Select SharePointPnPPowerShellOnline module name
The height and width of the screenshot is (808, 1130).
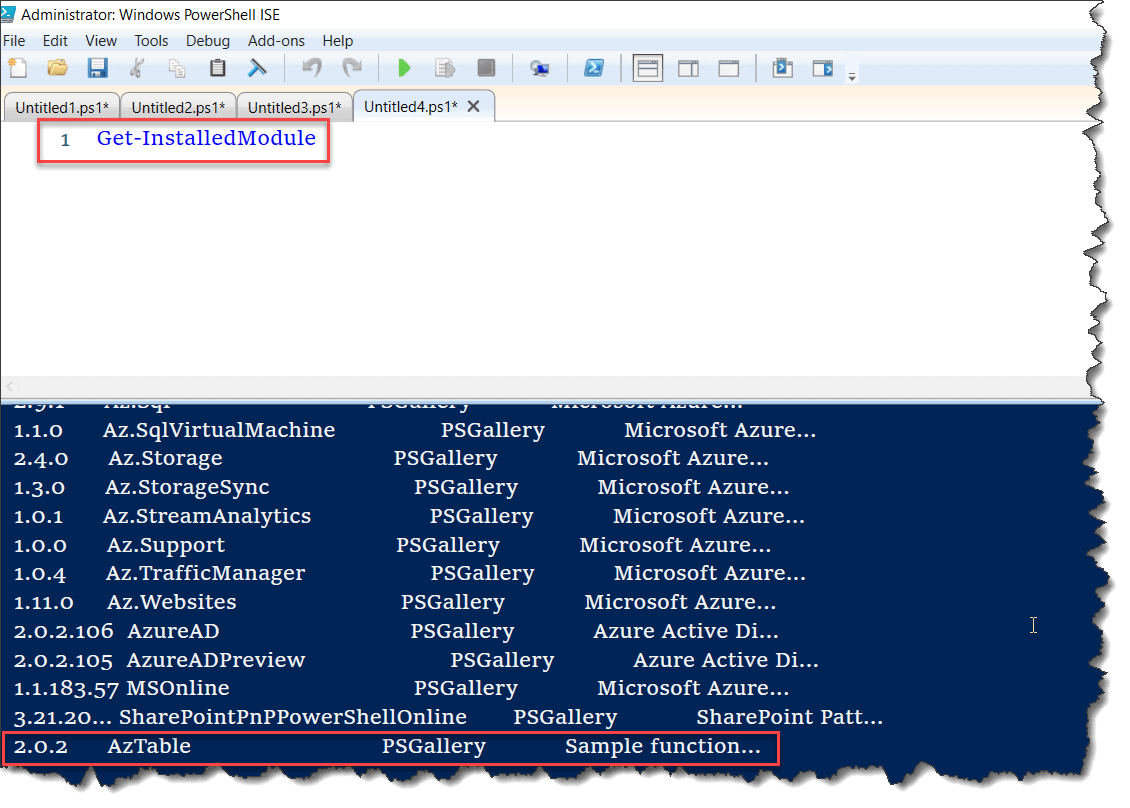[293, 716]
